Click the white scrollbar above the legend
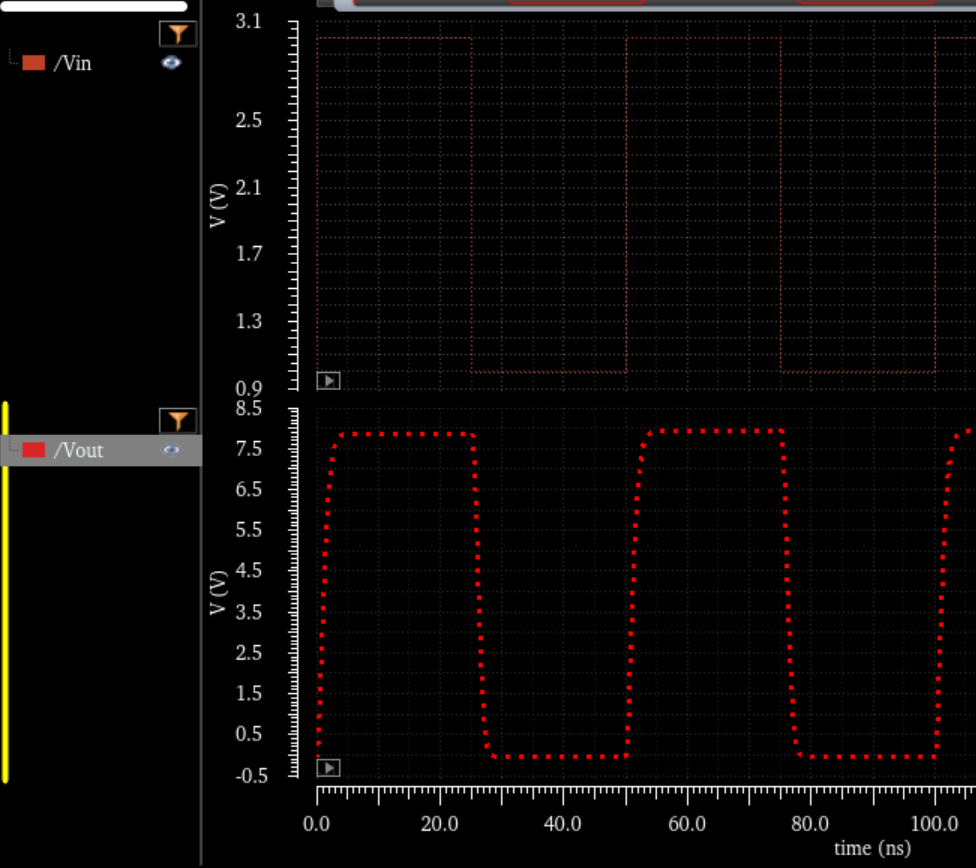 click(x=96, y=6)
